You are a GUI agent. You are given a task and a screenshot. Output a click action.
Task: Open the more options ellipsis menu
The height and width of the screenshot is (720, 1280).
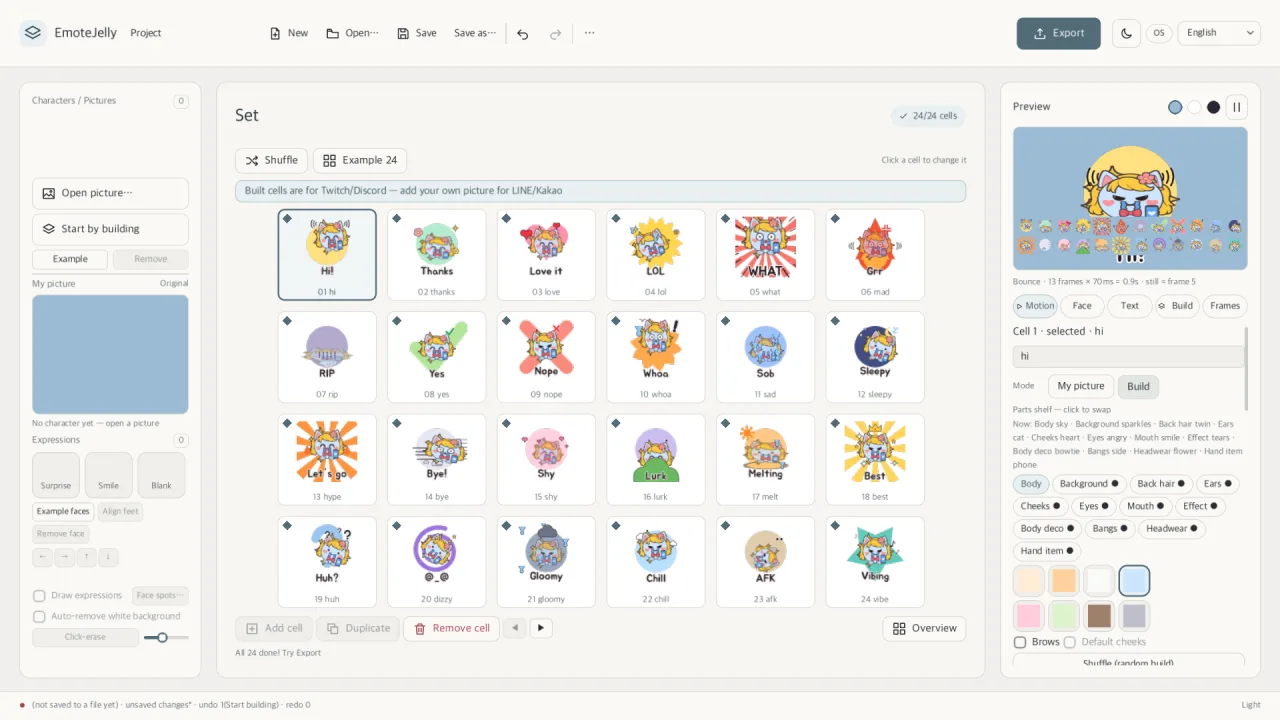(x=590, y=33)
